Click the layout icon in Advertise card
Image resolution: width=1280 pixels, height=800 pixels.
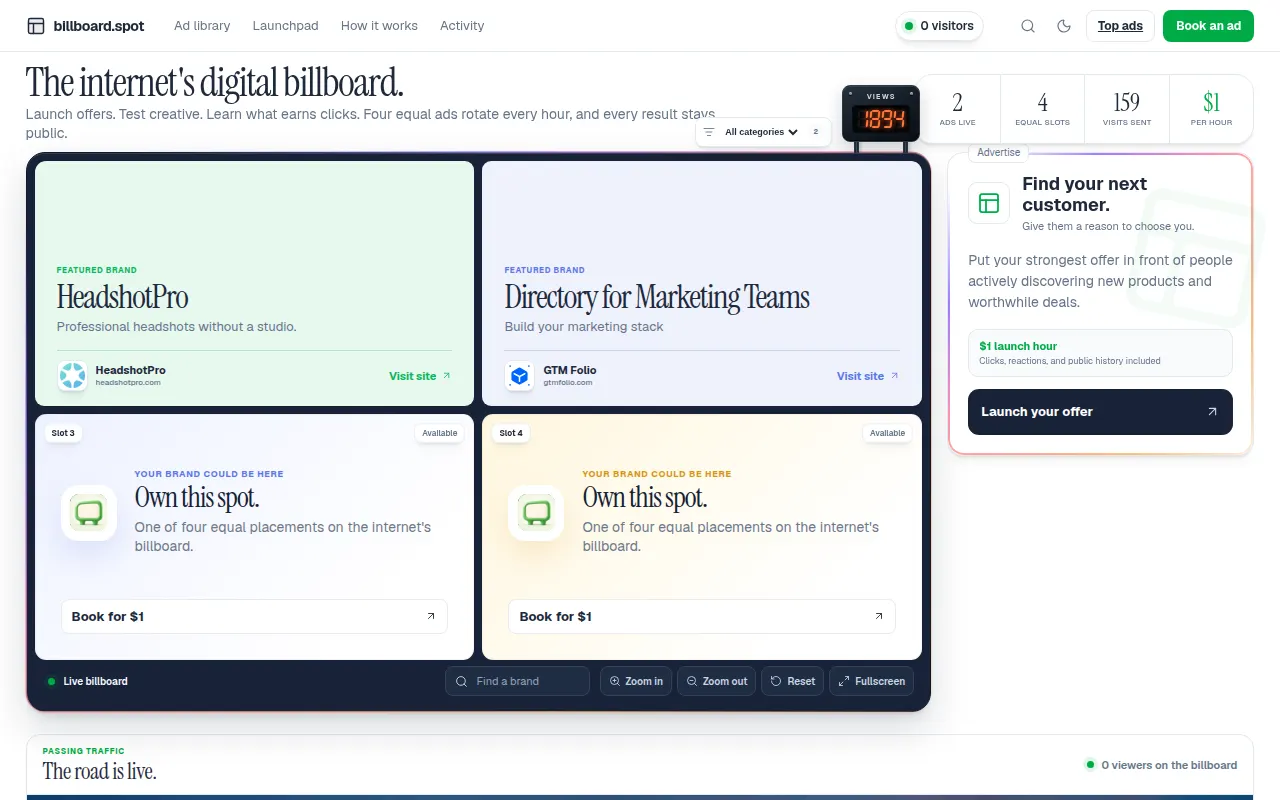(989, 203)
